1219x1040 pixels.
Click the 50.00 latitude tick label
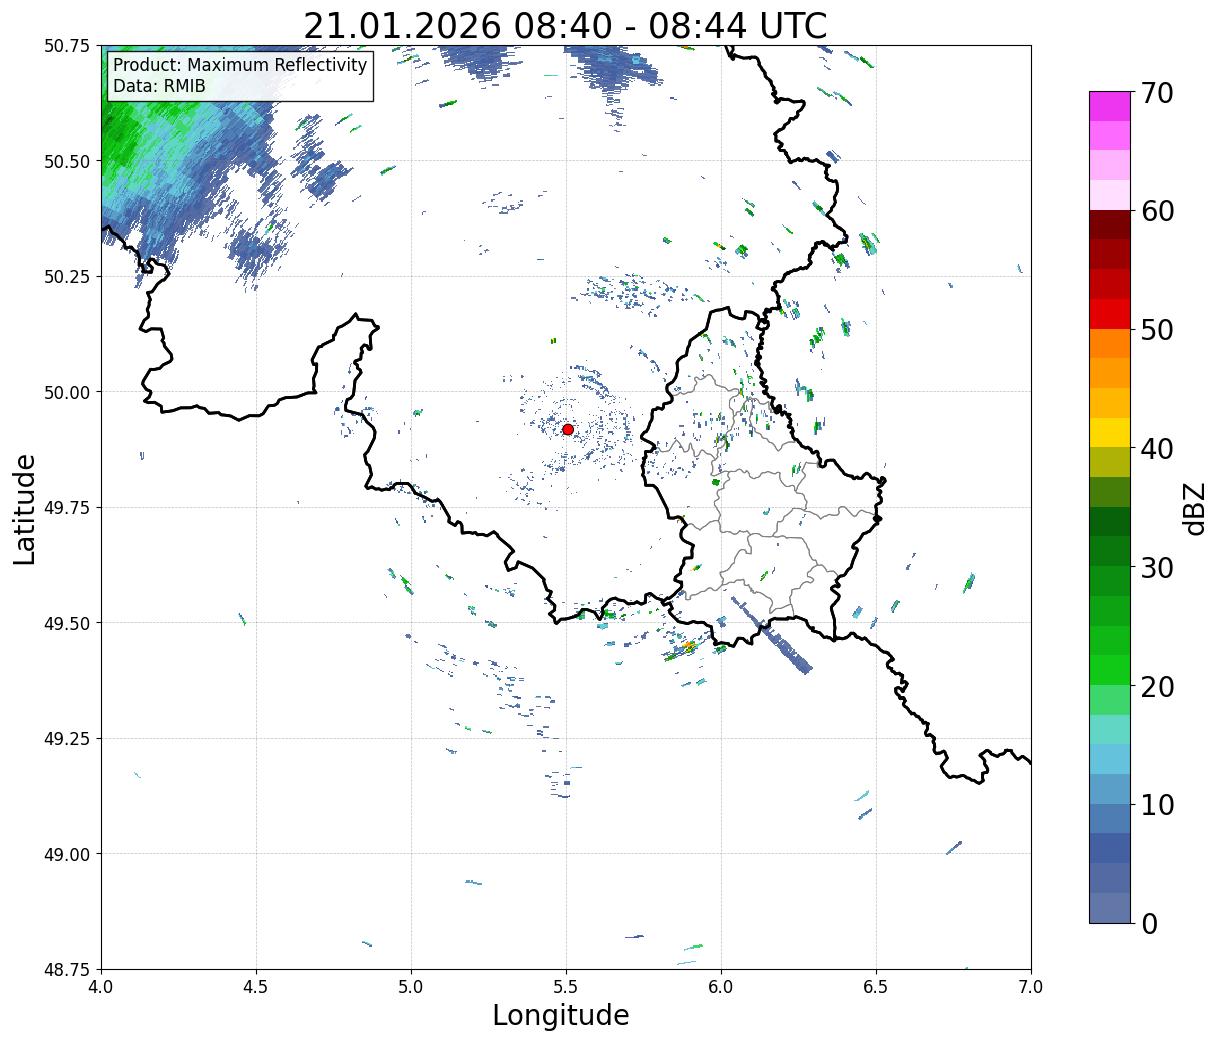click(x=66, y=392)
